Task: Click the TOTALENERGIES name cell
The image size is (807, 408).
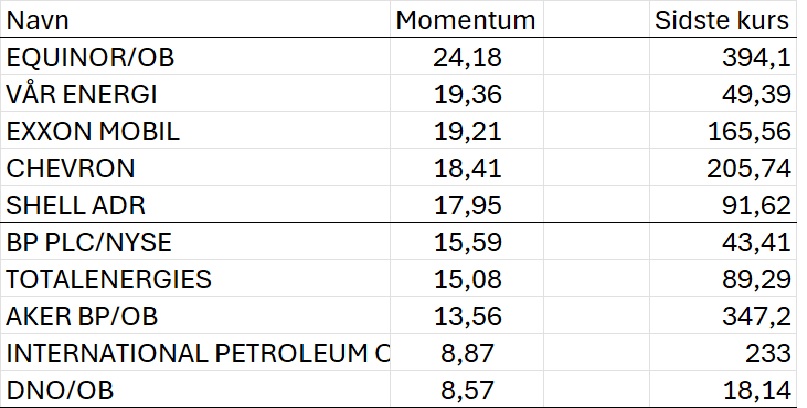Action: tap(195, 278)
